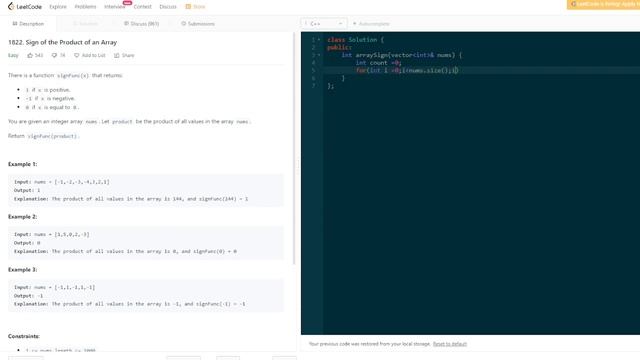
Task: Click the Constraints heading
Action: (x=24, y=336)
